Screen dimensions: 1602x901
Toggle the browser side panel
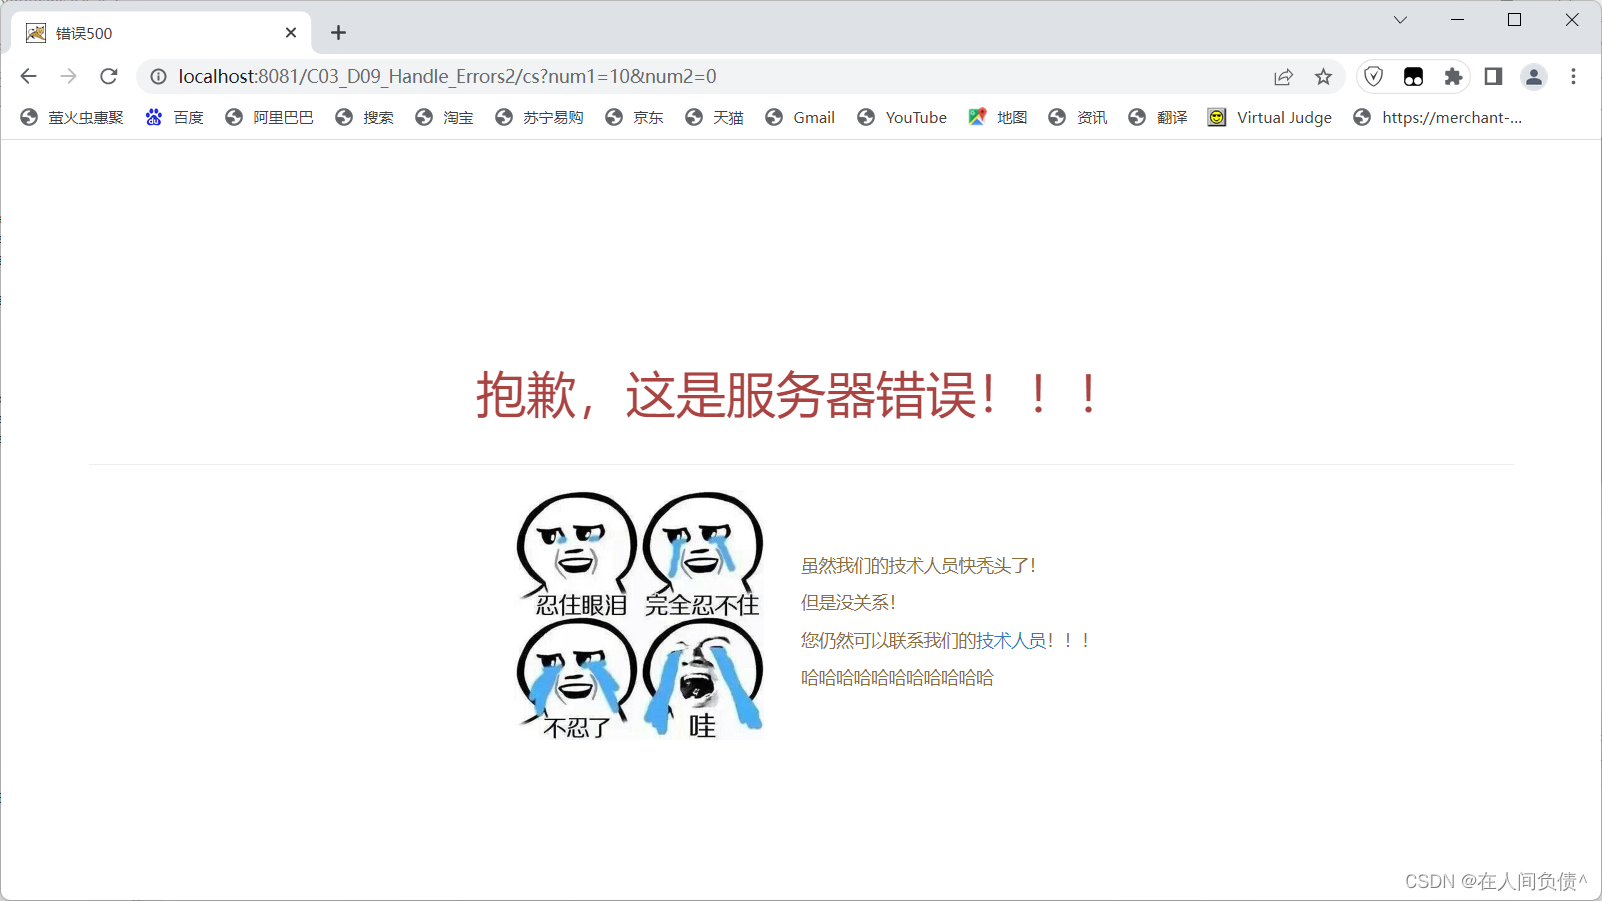pyautogui.click(x=1493, y=77)
